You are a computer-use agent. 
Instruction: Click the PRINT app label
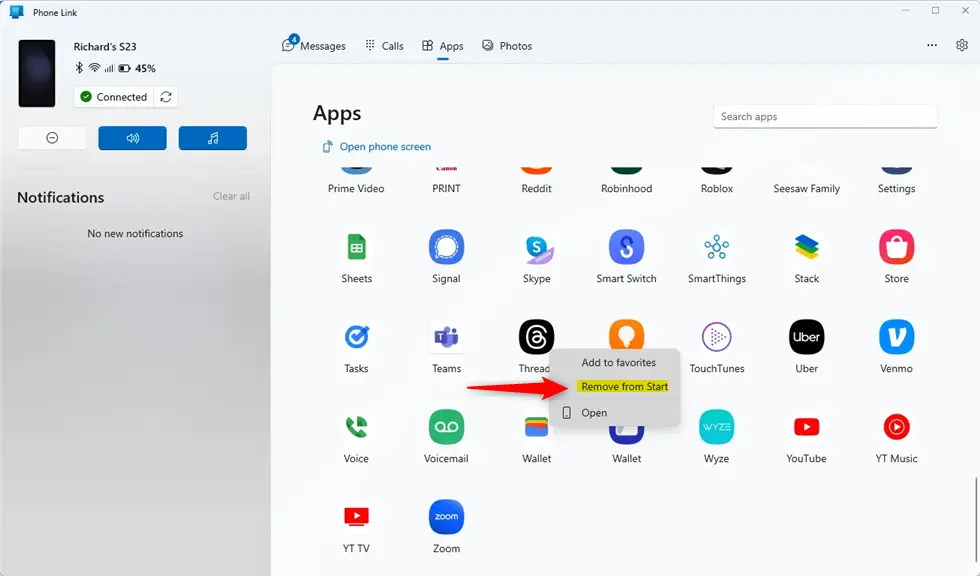[446, 189]
